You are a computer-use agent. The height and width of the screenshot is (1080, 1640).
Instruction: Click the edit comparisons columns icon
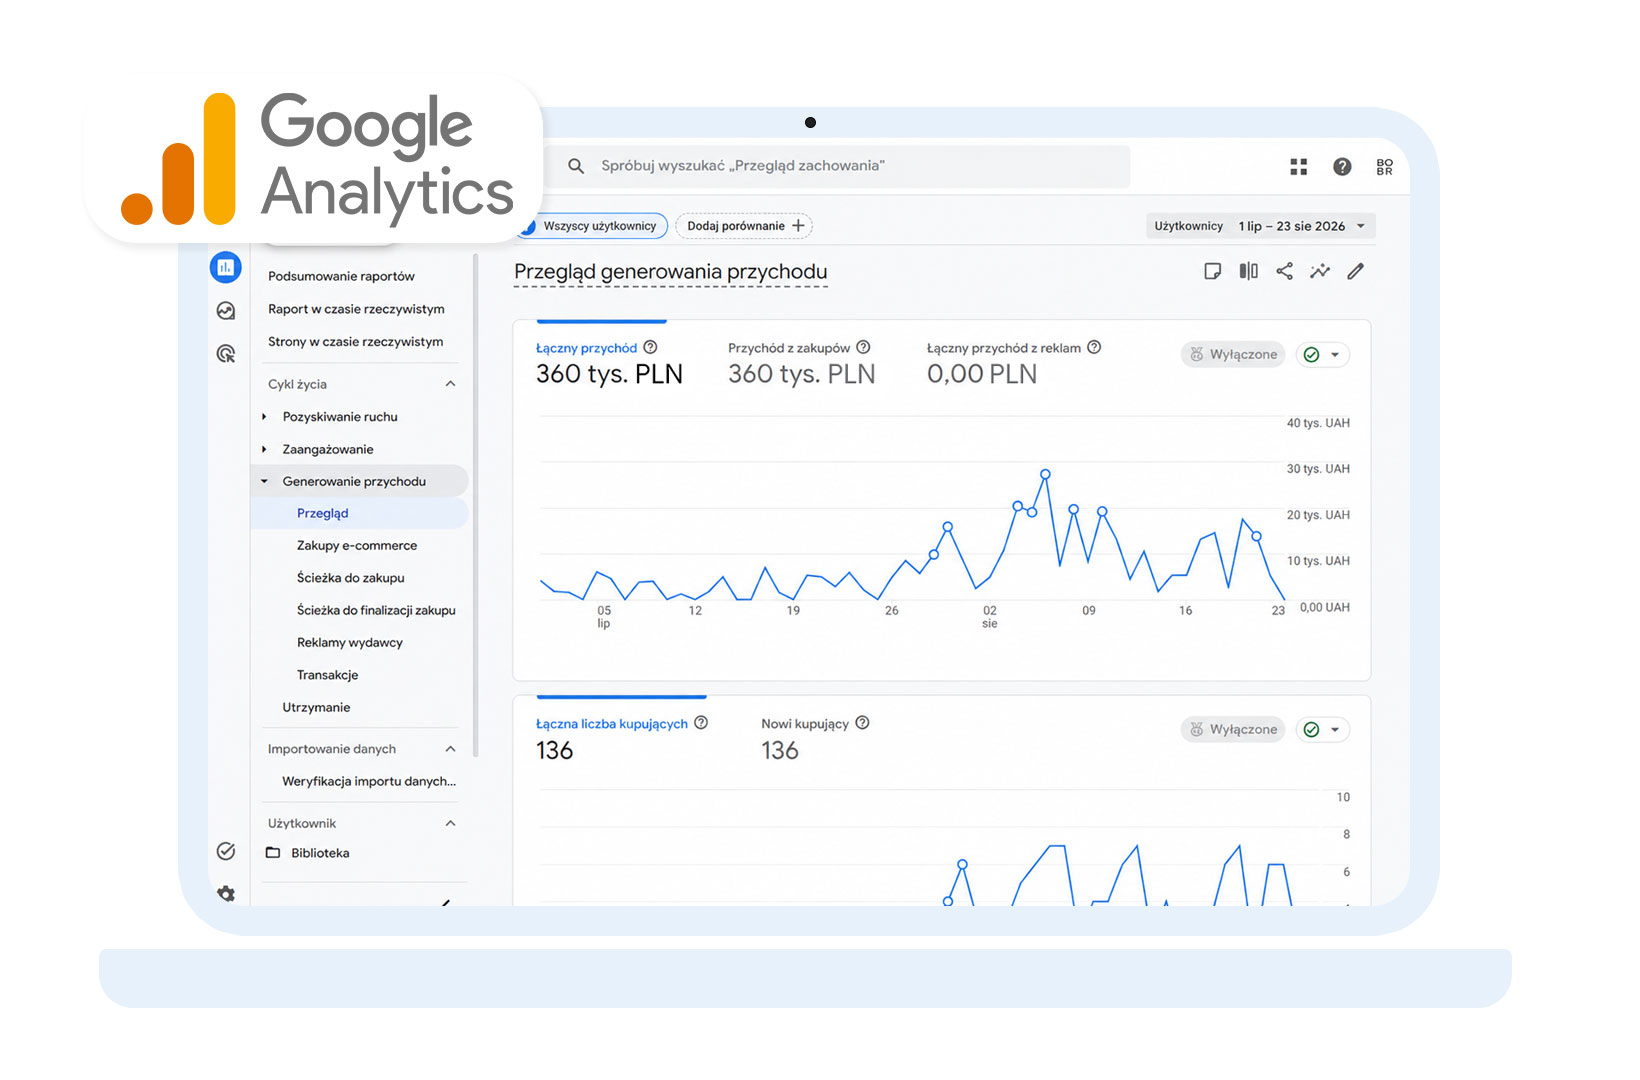1249,271
